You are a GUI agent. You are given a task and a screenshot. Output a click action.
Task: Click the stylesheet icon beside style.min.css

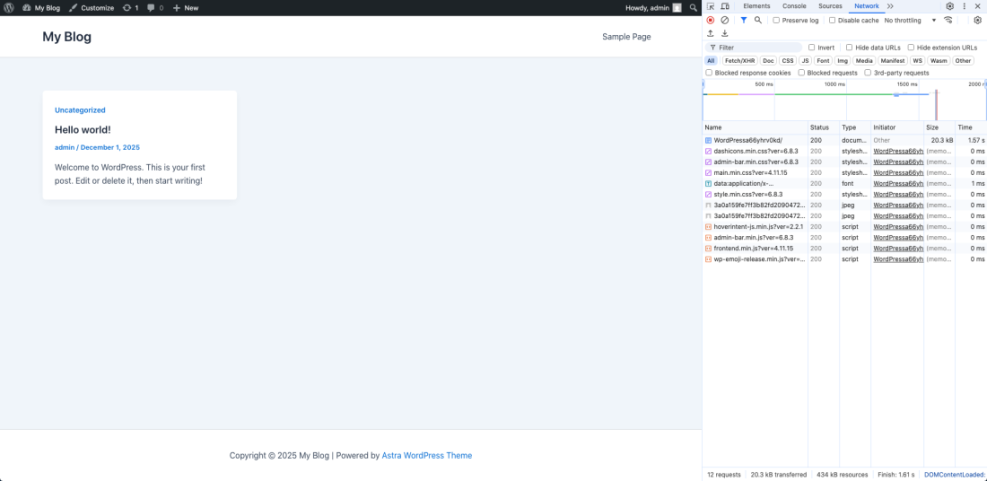[x=708, y=194]
